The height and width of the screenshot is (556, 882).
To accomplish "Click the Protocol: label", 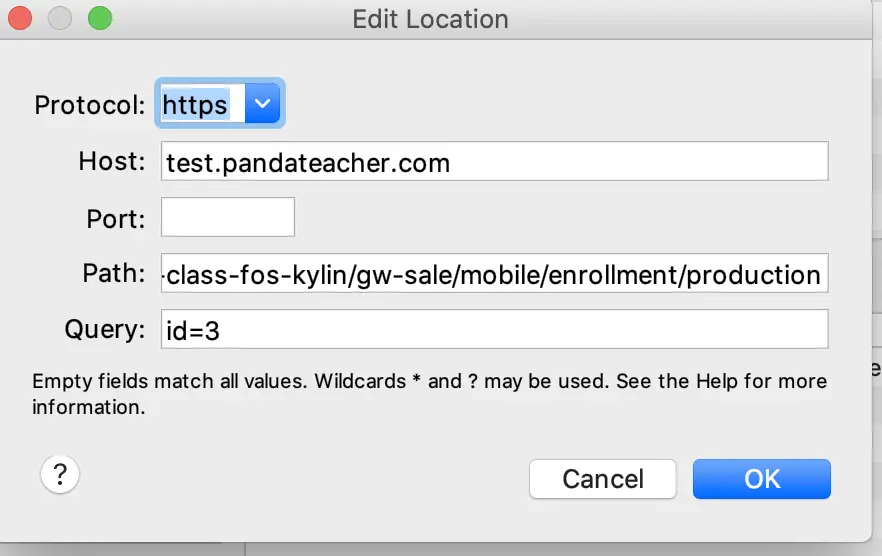I will pos(90,105).
